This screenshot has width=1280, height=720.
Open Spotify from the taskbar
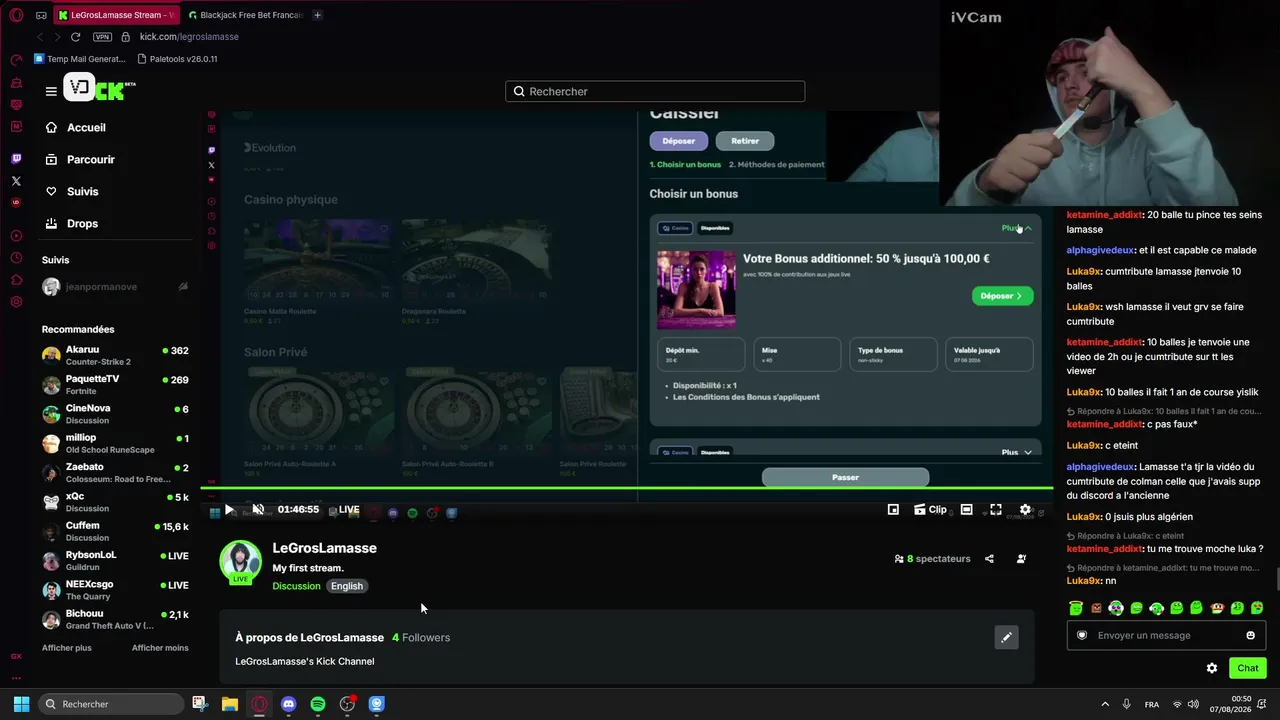pyautogui.click(x=318, y=704)
